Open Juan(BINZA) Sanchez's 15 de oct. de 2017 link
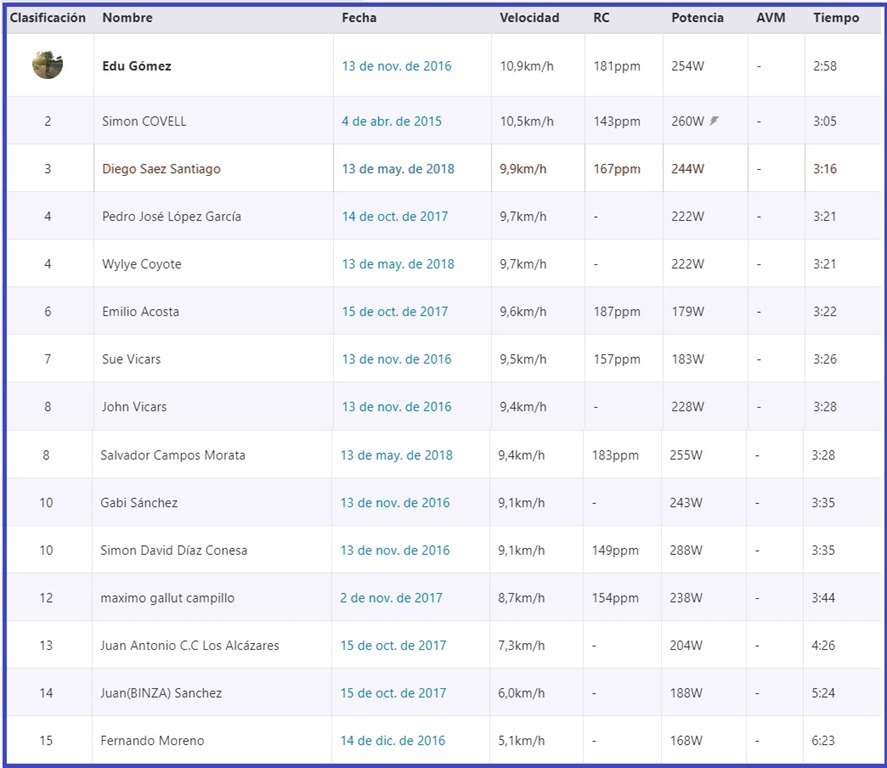This screenshot has height=768, width=887. (x=393, y=693)
